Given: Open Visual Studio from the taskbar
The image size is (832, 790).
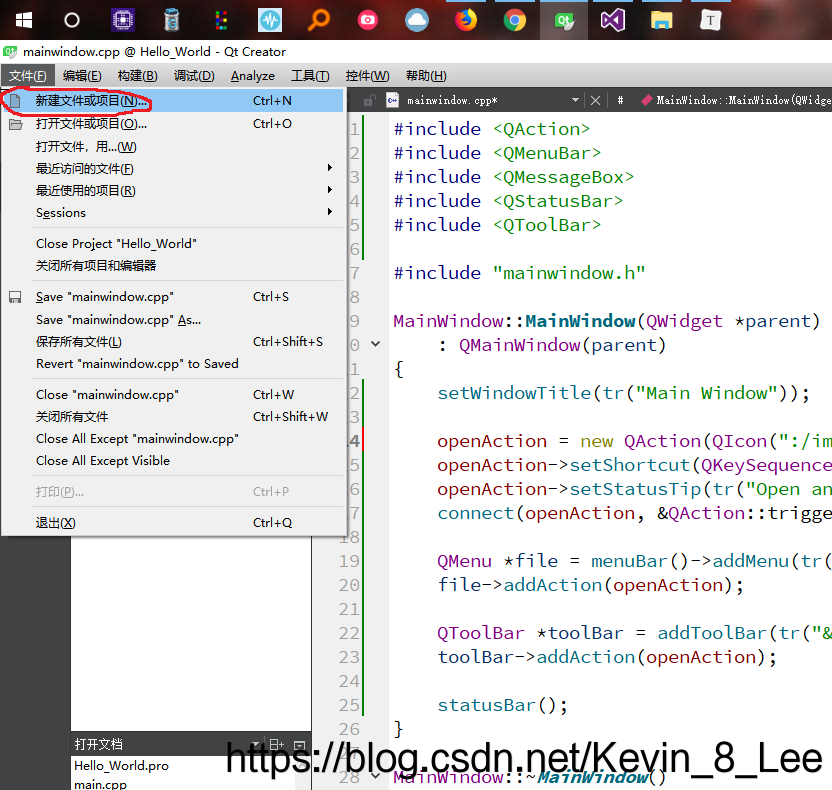Looking at the screenshot, I should (x=612, y=21).
